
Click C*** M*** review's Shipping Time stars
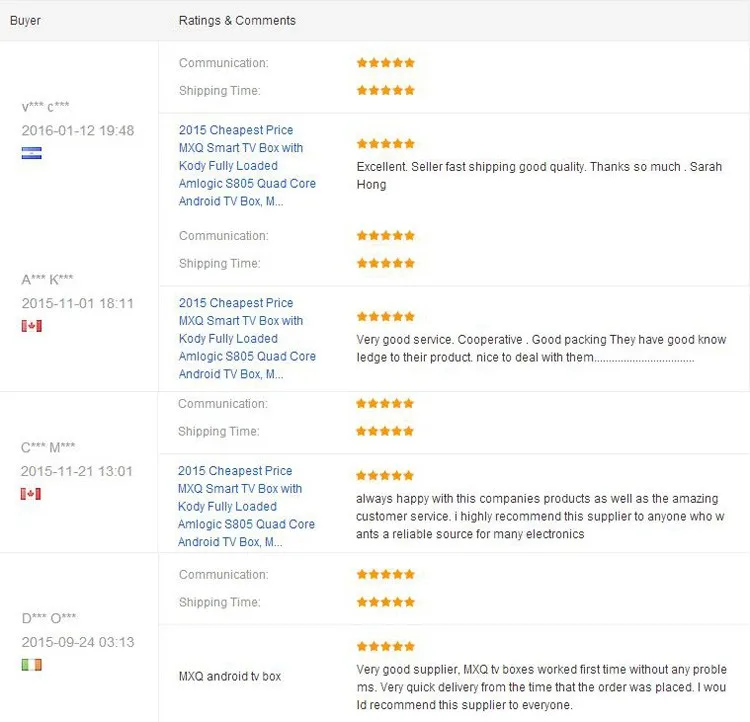385,432
